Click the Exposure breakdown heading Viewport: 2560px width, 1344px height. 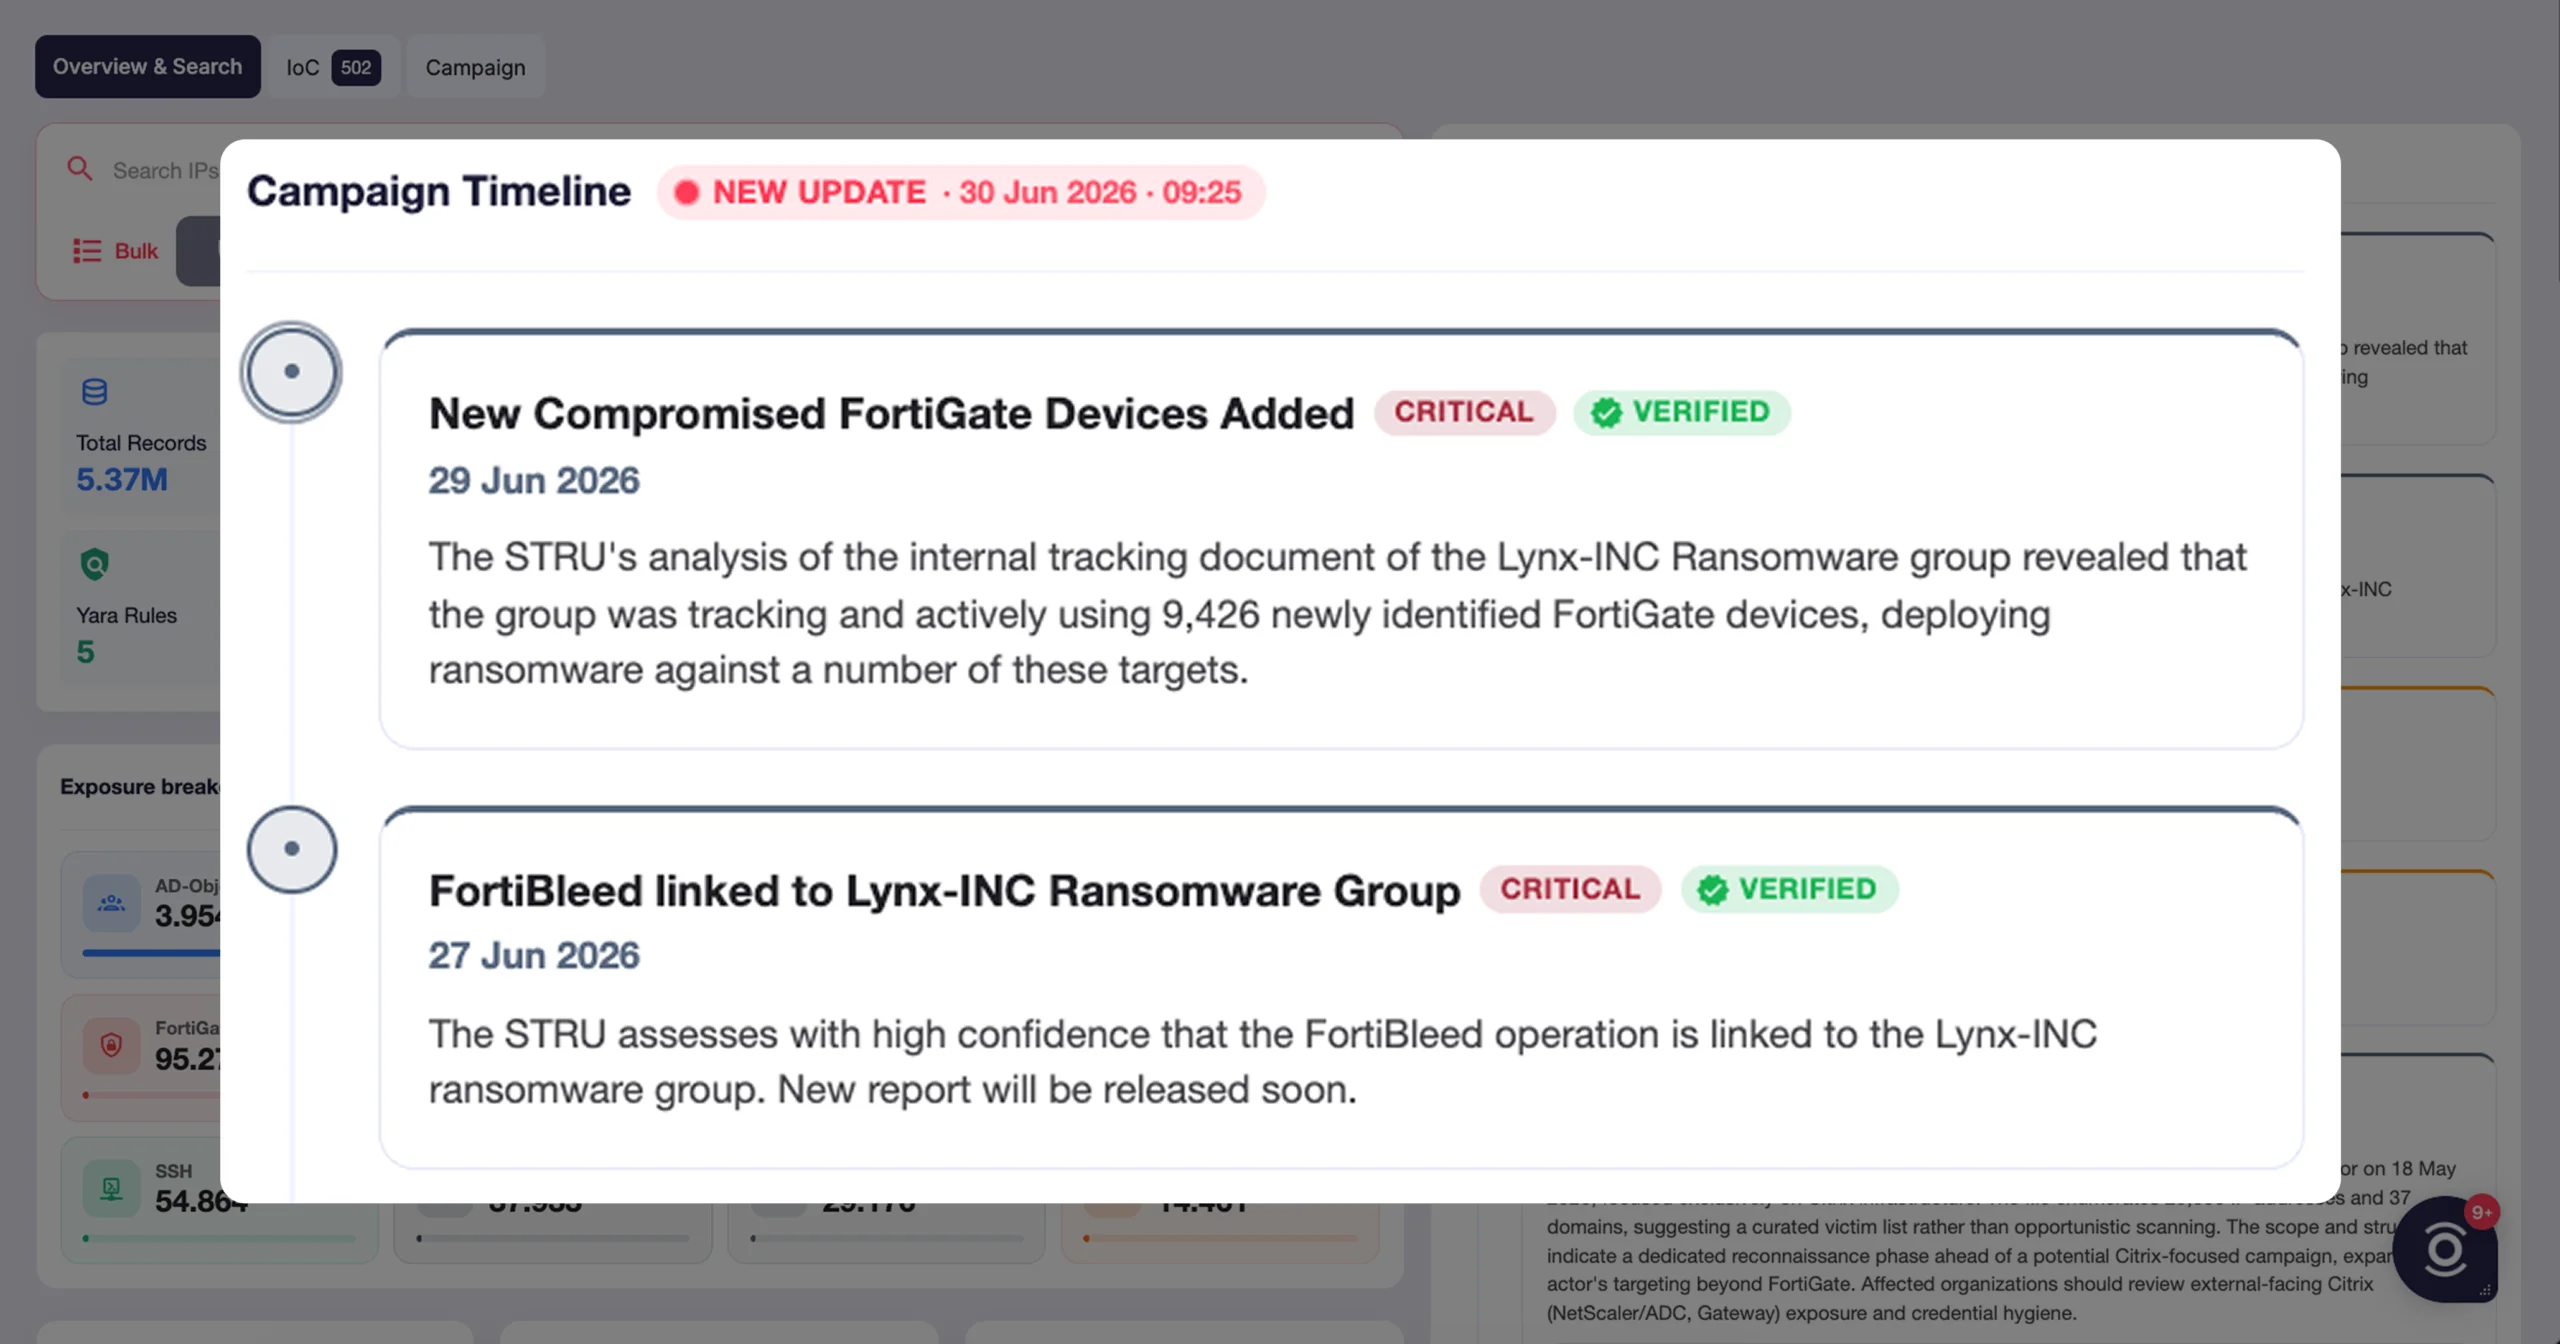[x=140, y=787]
